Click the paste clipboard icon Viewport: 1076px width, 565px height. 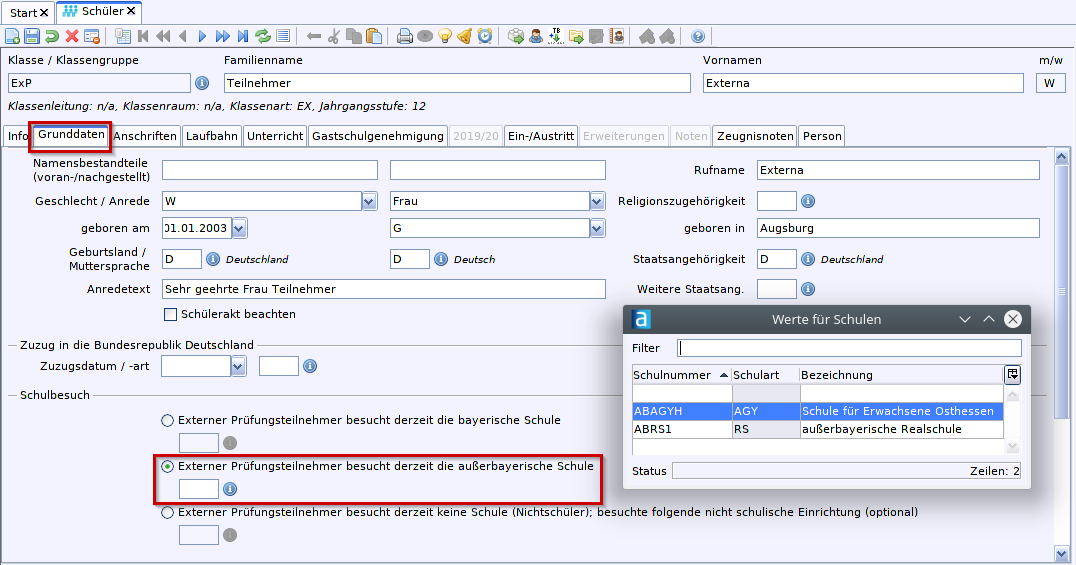click(x=374, y=36)
